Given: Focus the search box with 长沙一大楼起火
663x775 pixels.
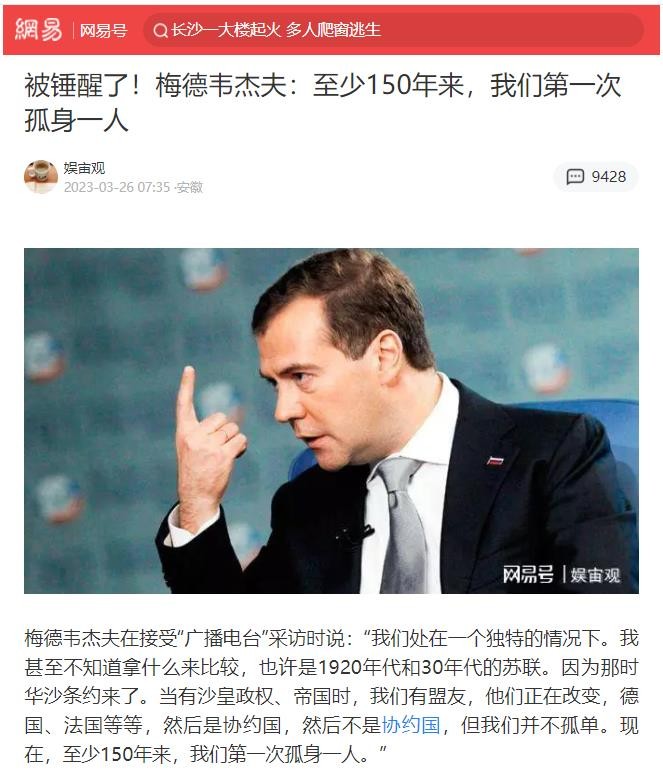Looking at the screenshot, I should (394, 30).
